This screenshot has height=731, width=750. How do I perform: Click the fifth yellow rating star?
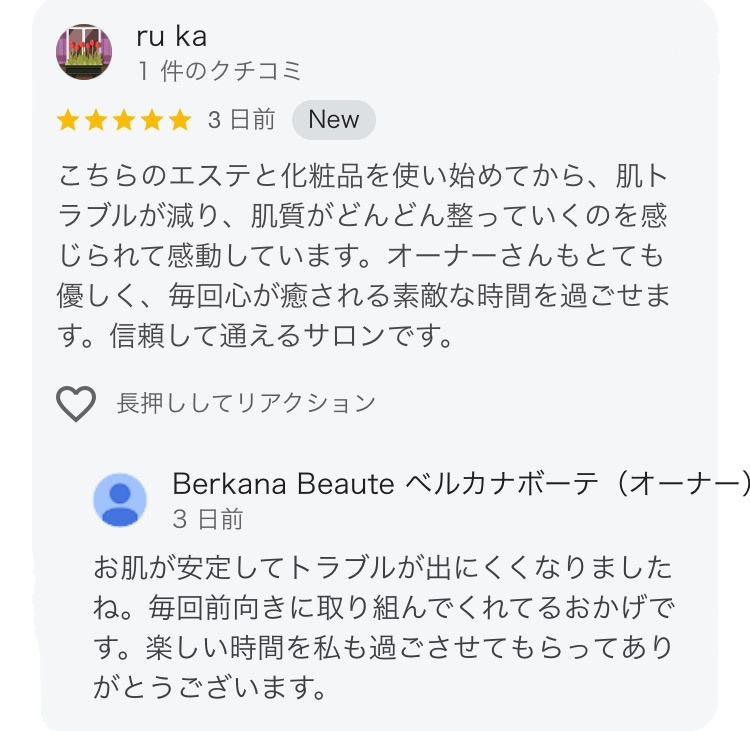(180, 121)
